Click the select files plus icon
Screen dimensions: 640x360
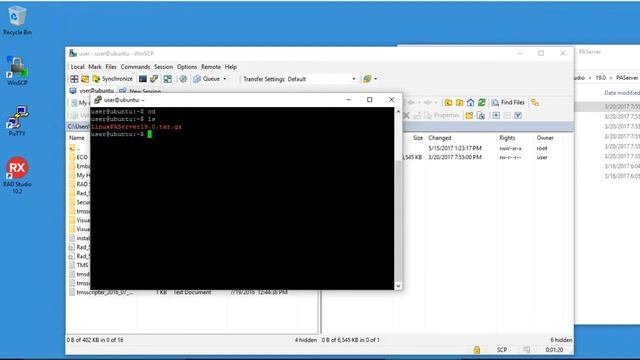click(x=496, y=116)
